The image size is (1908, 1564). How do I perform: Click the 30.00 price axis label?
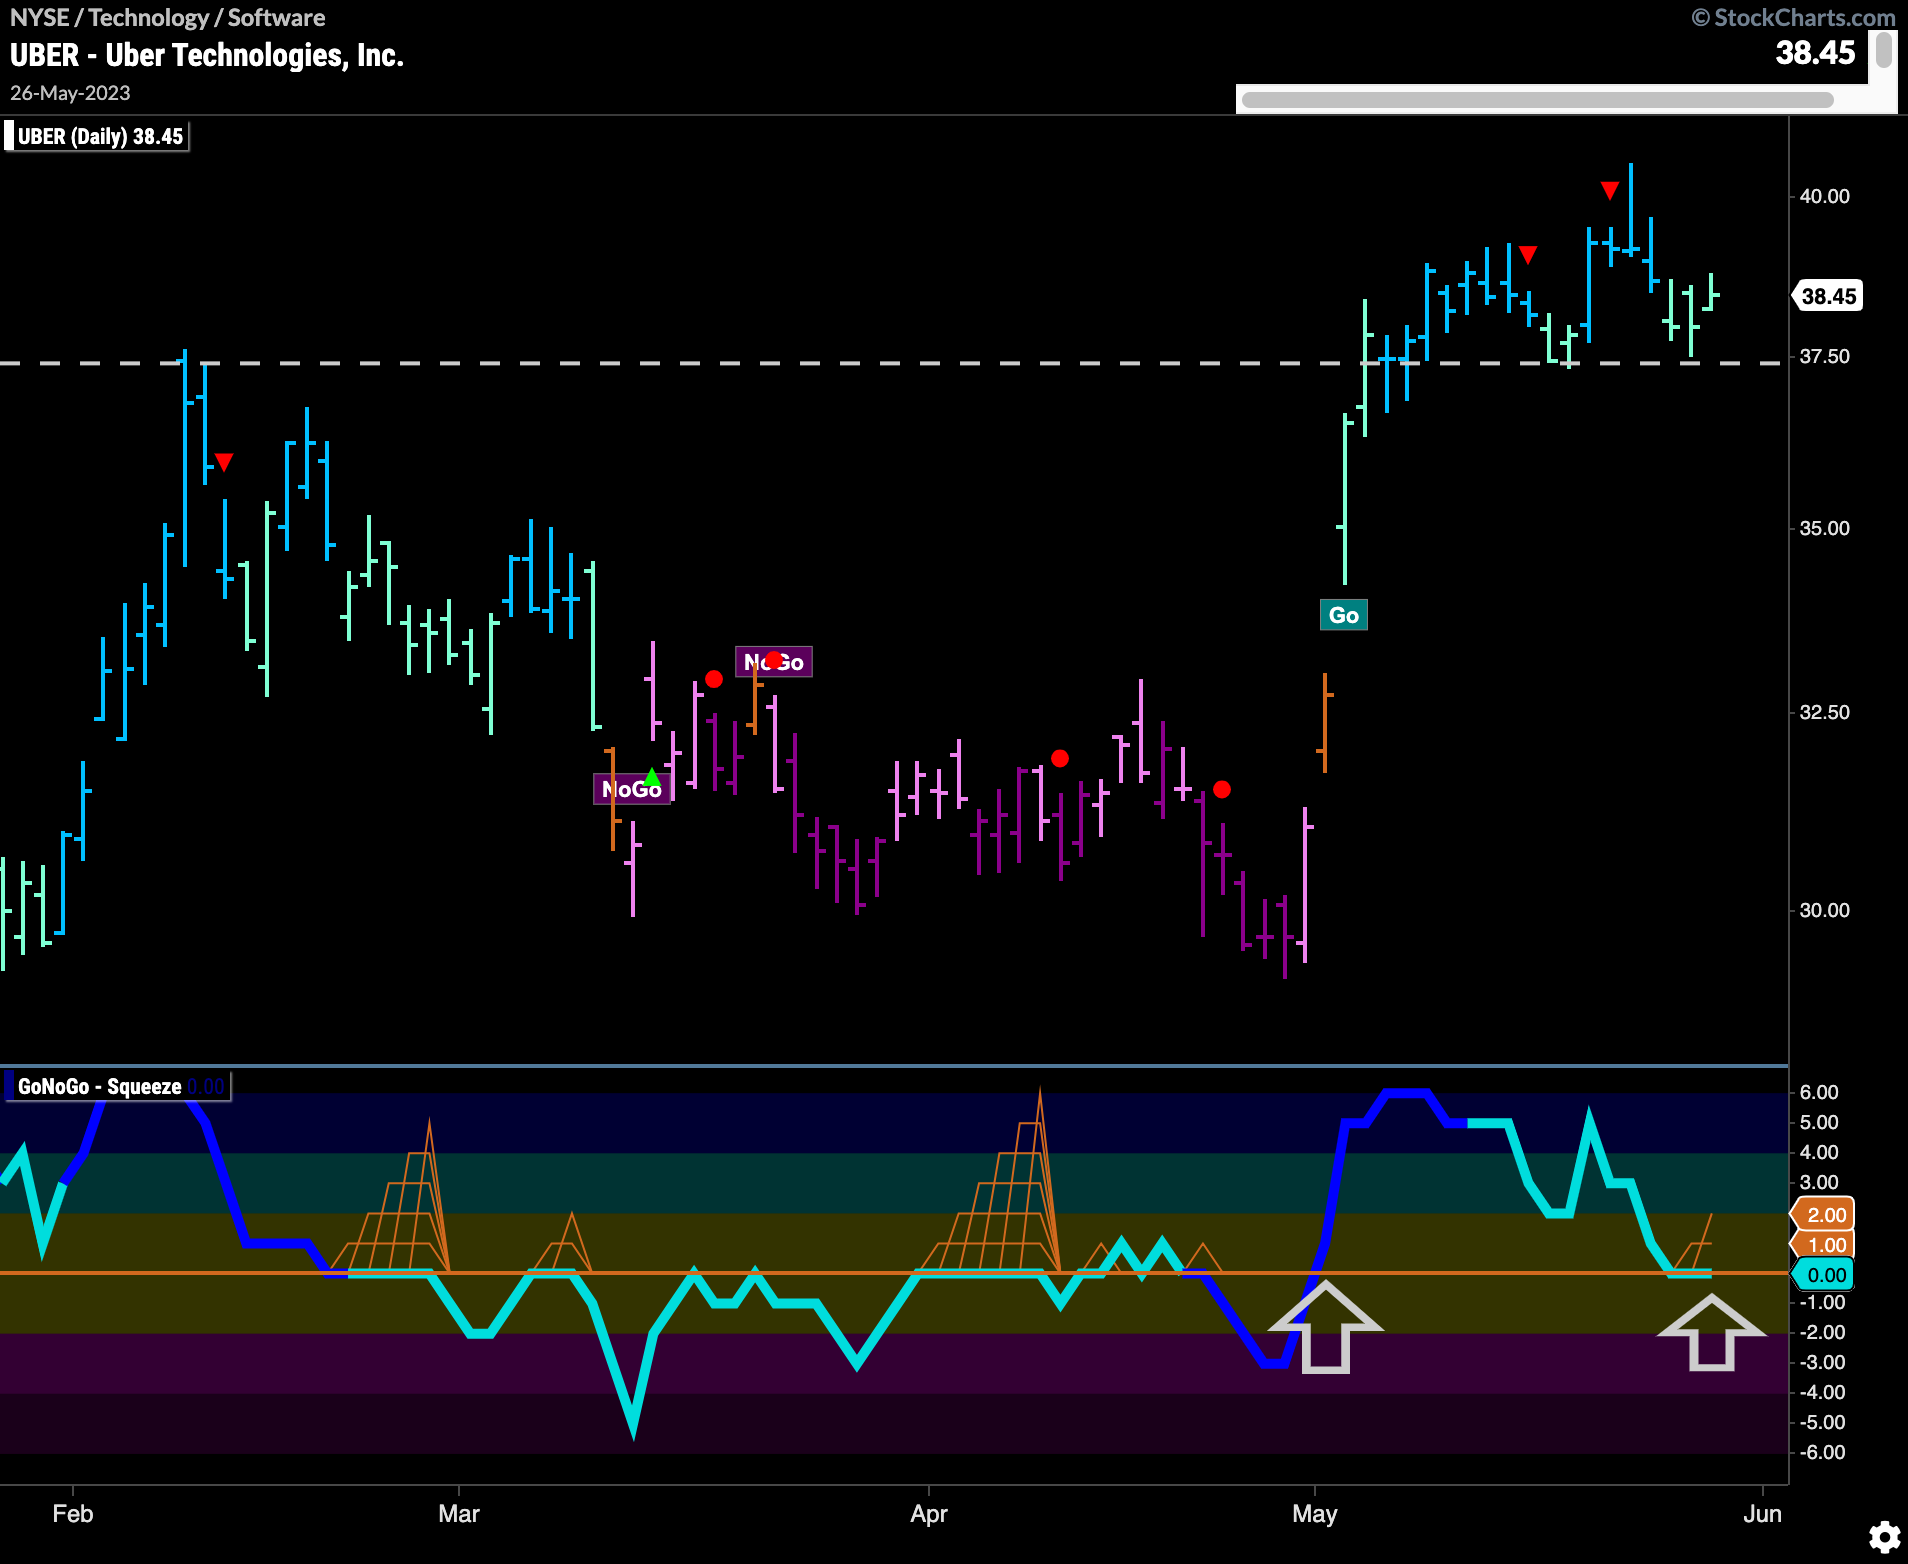point(1824,910)
